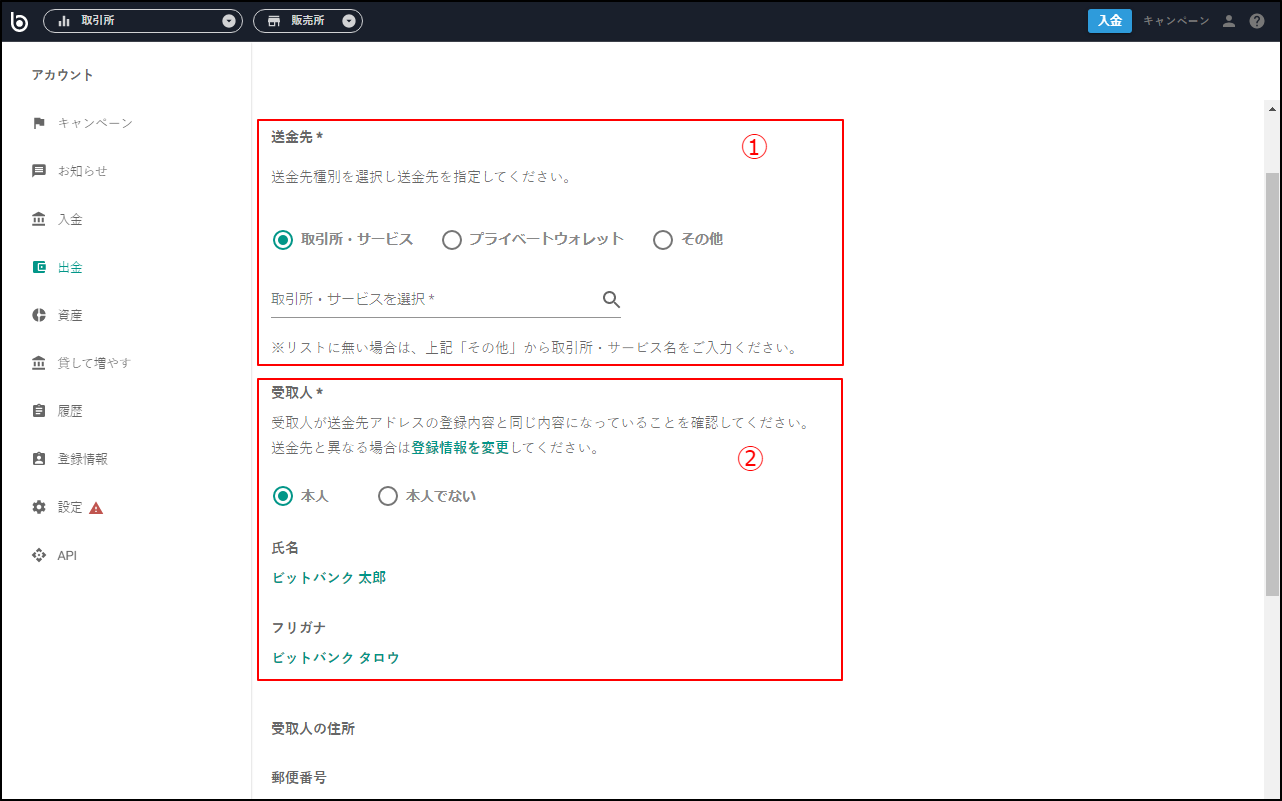Click the name text ビットバンク 太郎
Viewport: 1282px width, 801px height.
[x=329, y=578]
